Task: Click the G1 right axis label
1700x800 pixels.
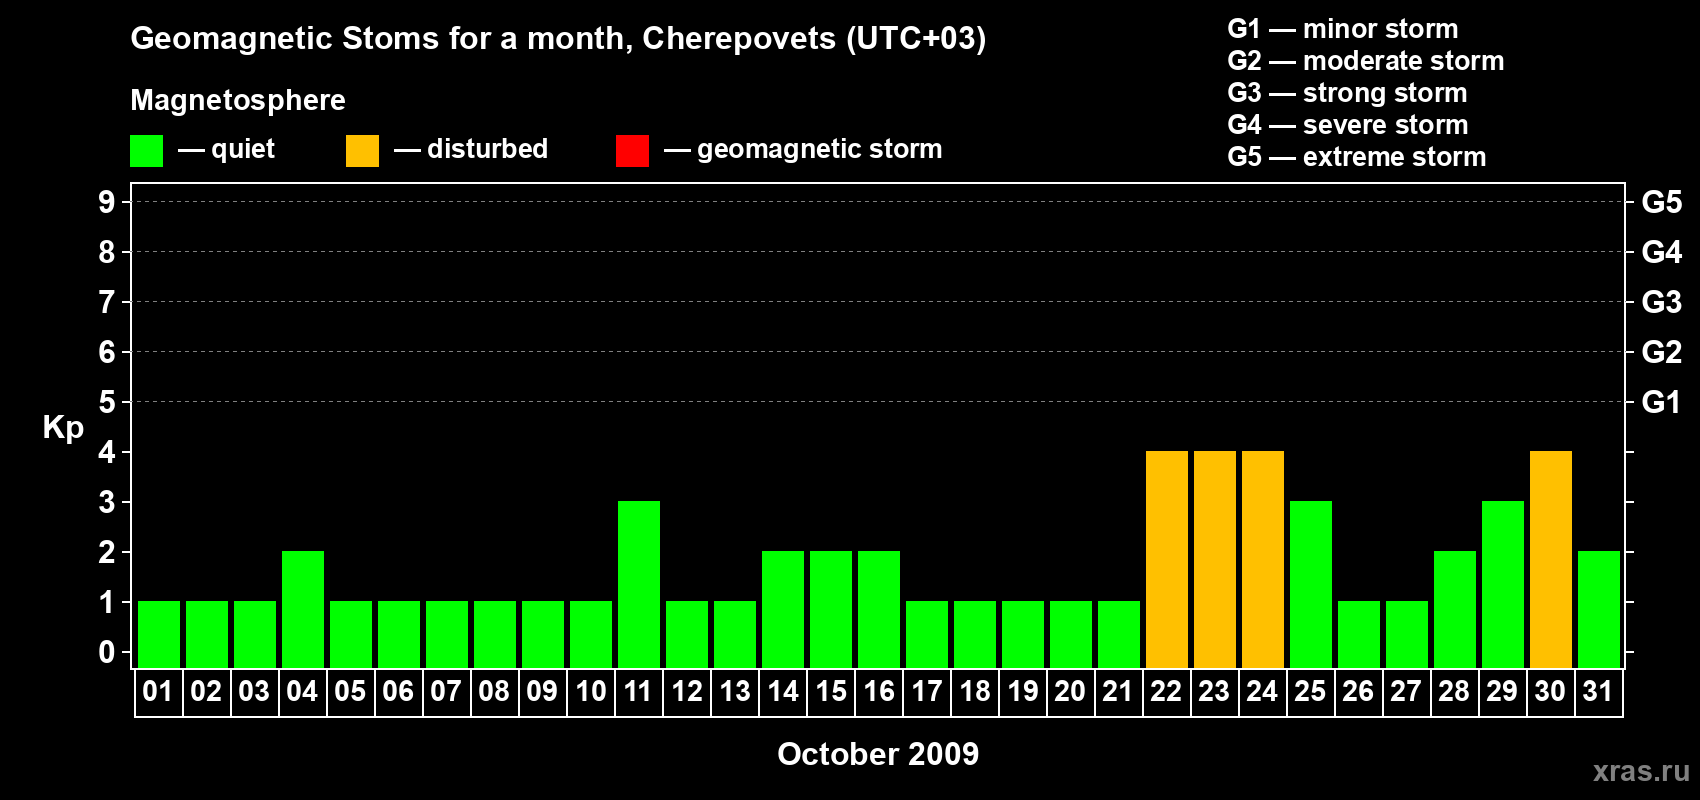Action: [x=1662, y=402]
